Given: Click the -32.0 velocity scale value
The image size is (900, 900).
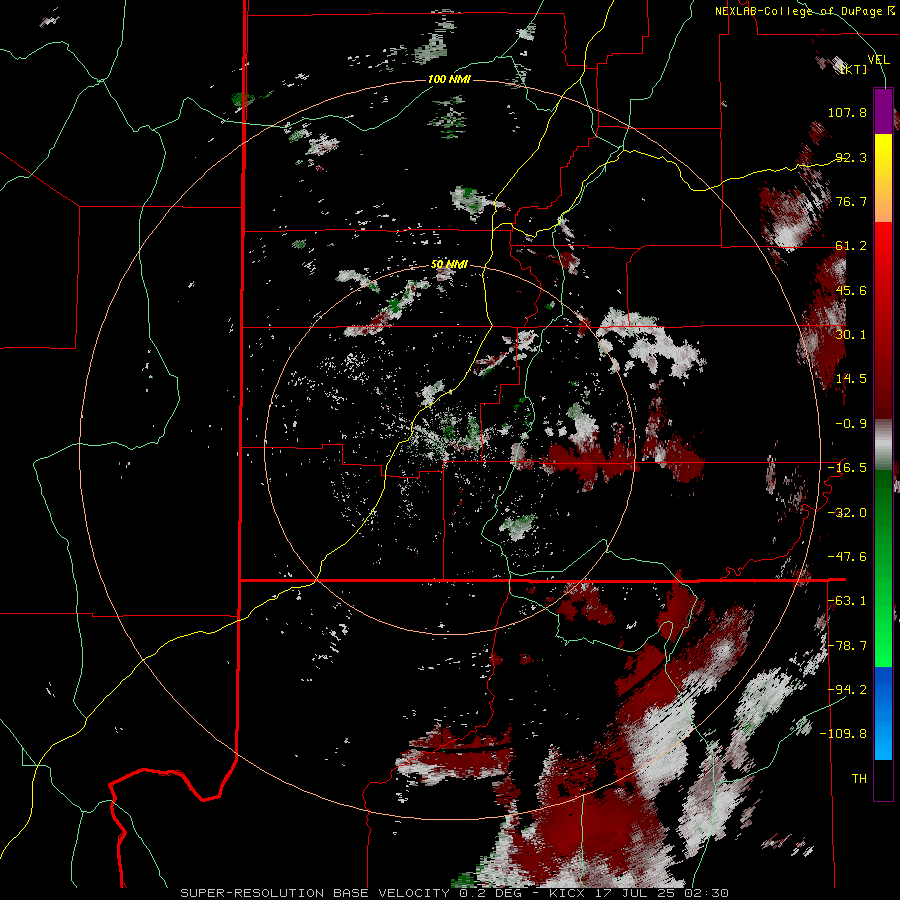Looking at the screenshot, I should click(x=847, y=512).
